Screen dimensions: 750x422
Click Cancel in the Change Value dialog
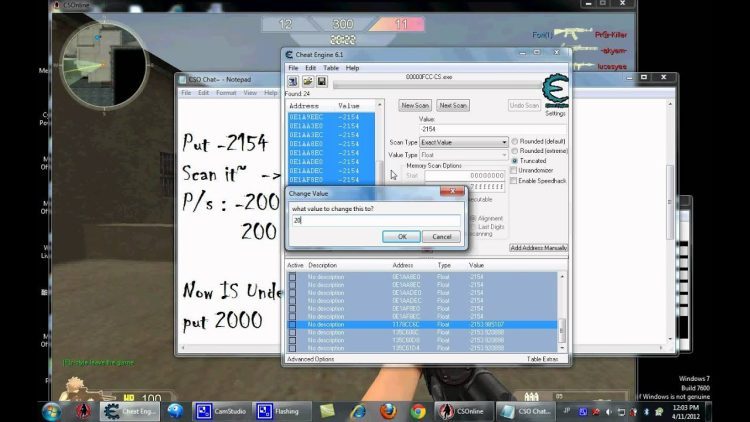[x=441, y=237]
